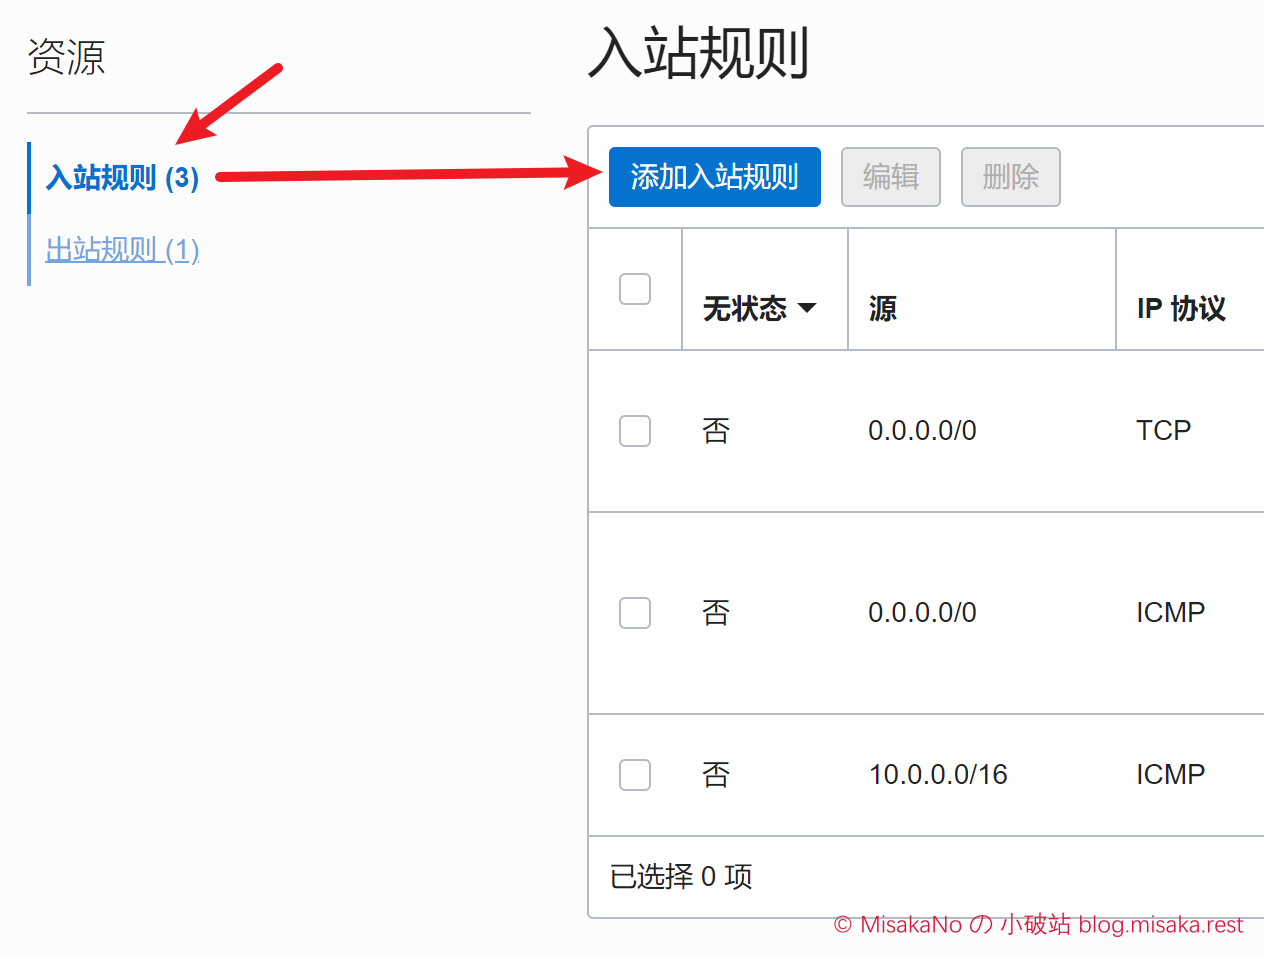The image size is (1264, 957).
Task: Click the 入站规则 page title
Action: pos(698,53)
